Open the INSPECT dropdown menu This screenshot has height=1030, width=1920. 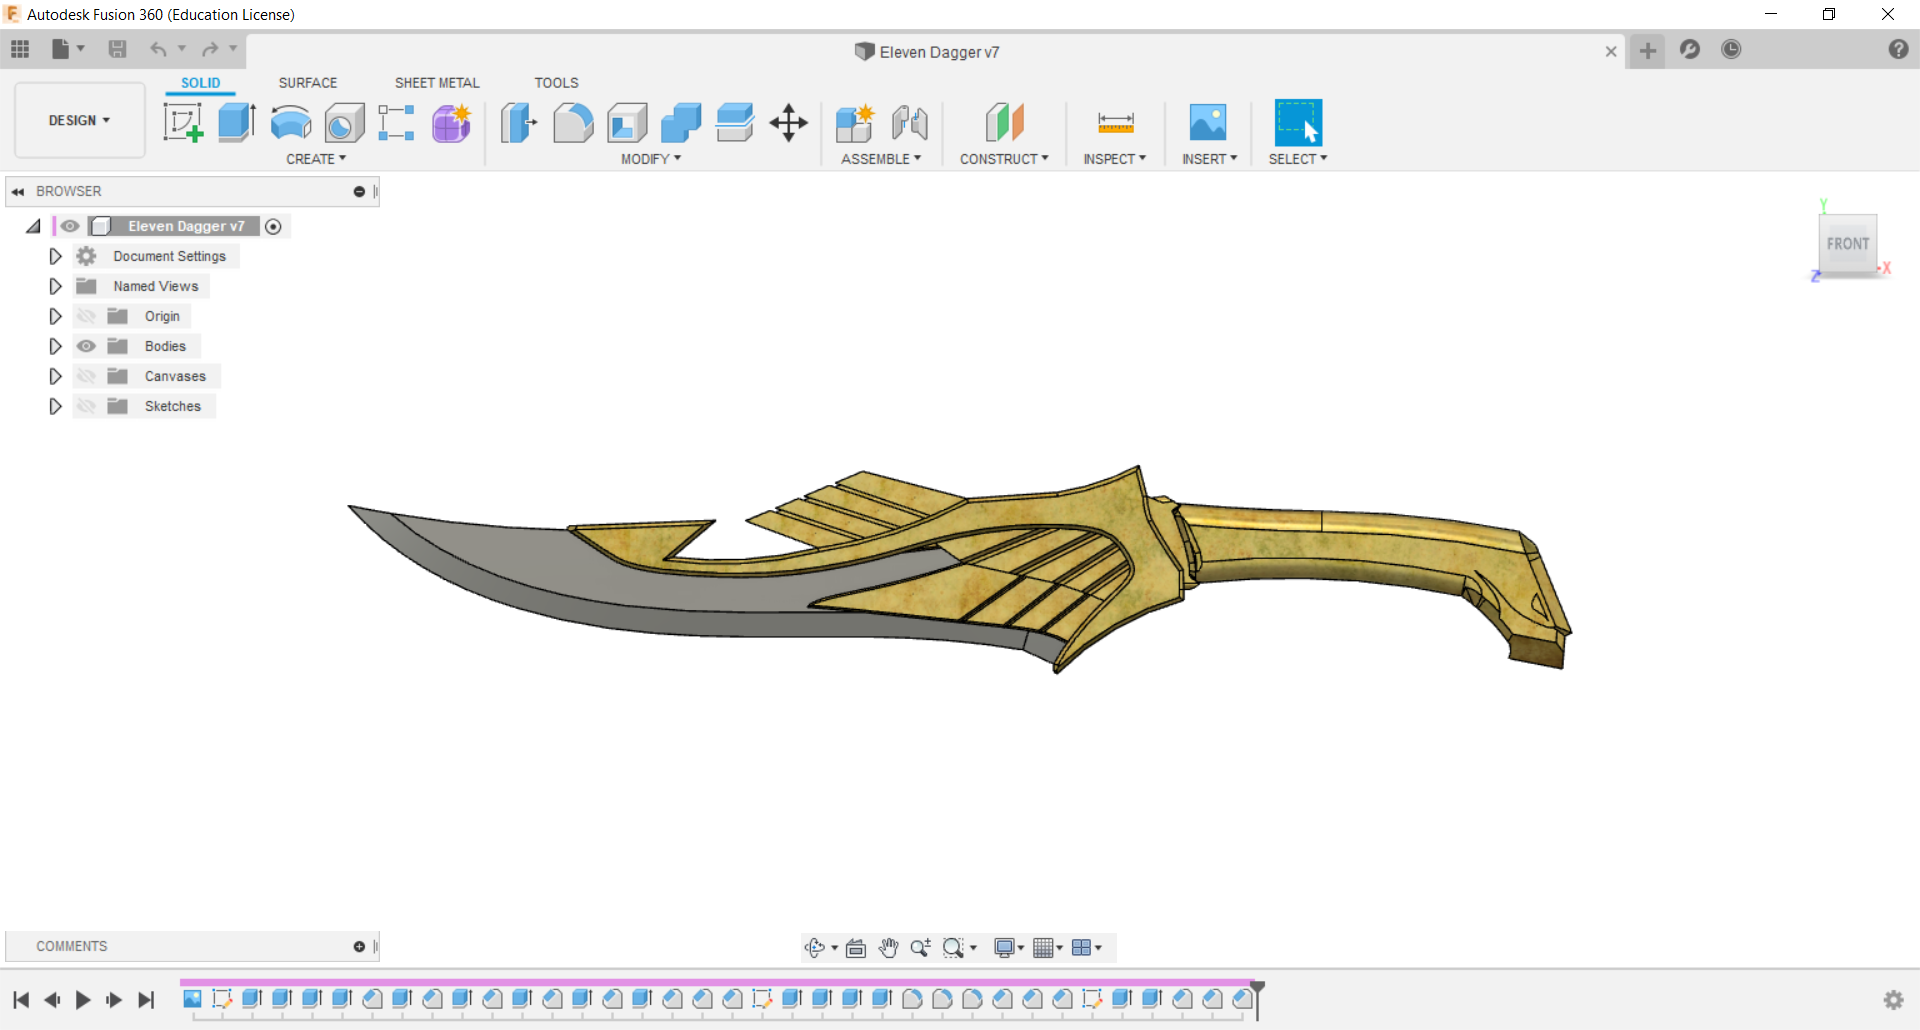(1114, 159)
